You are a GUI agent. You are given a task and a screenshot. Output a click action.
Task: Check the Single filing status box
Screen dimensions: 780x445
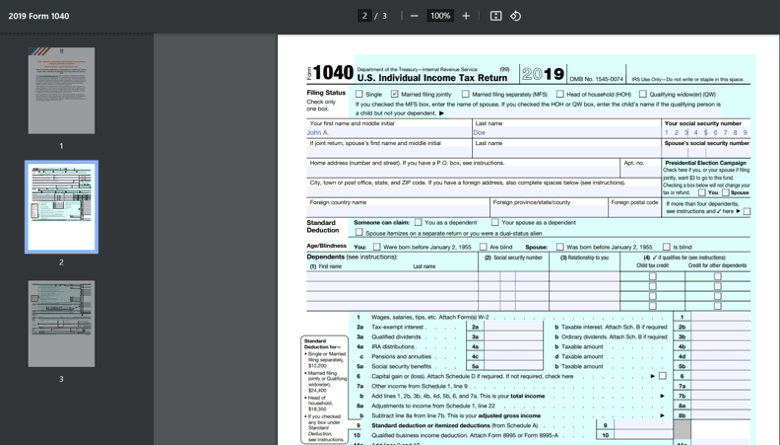[359, 94]
